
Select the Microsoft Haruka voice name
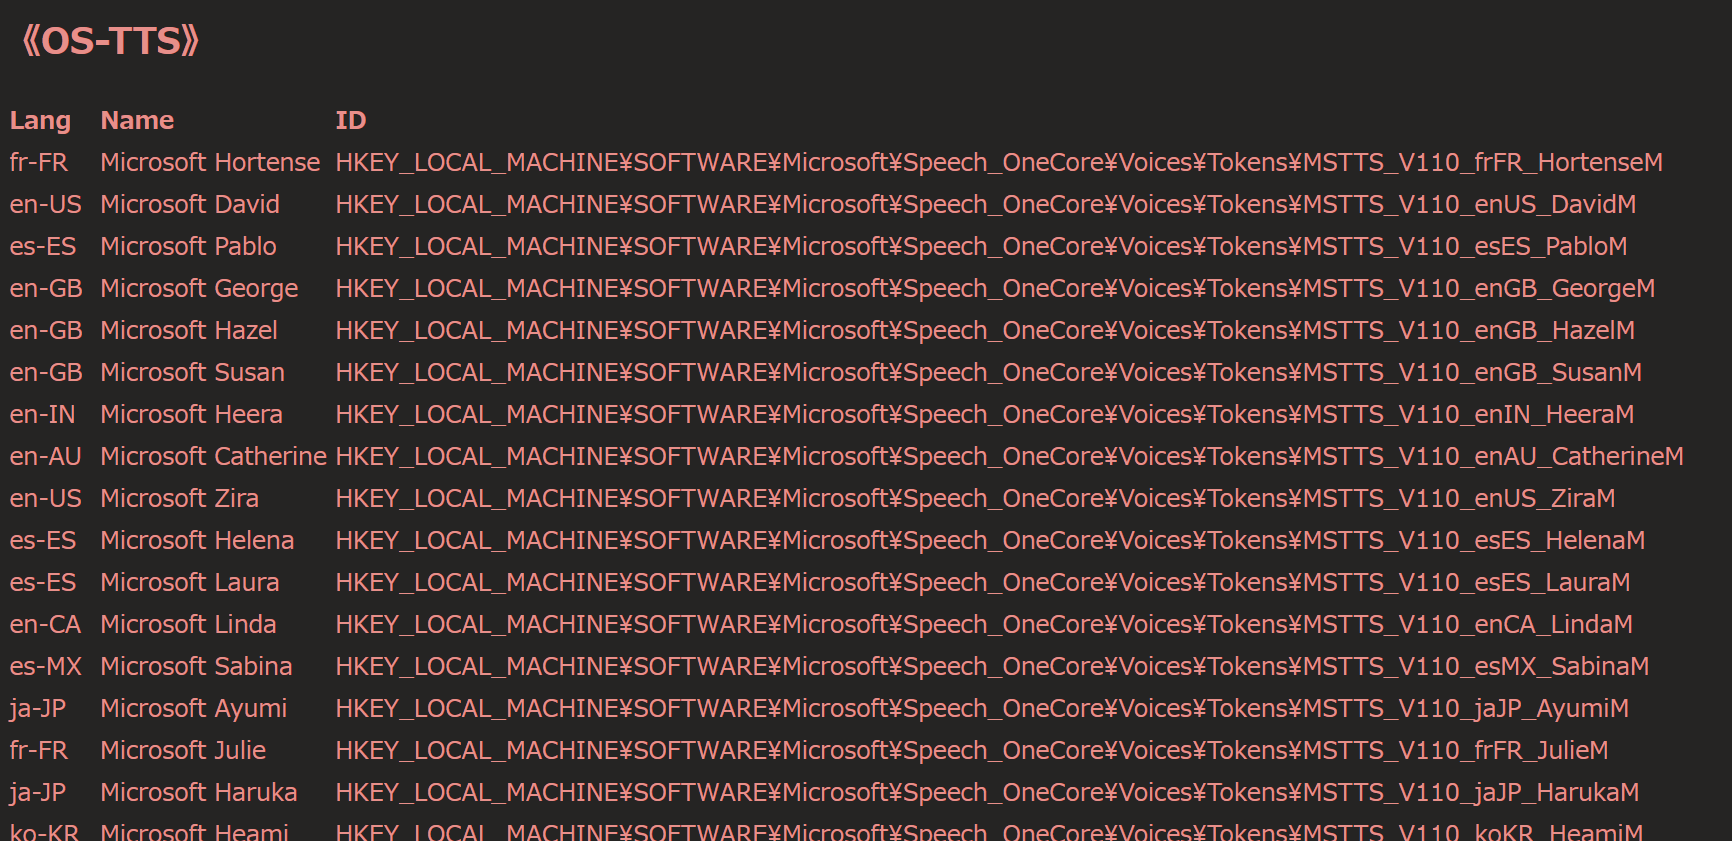coord(199,793)
